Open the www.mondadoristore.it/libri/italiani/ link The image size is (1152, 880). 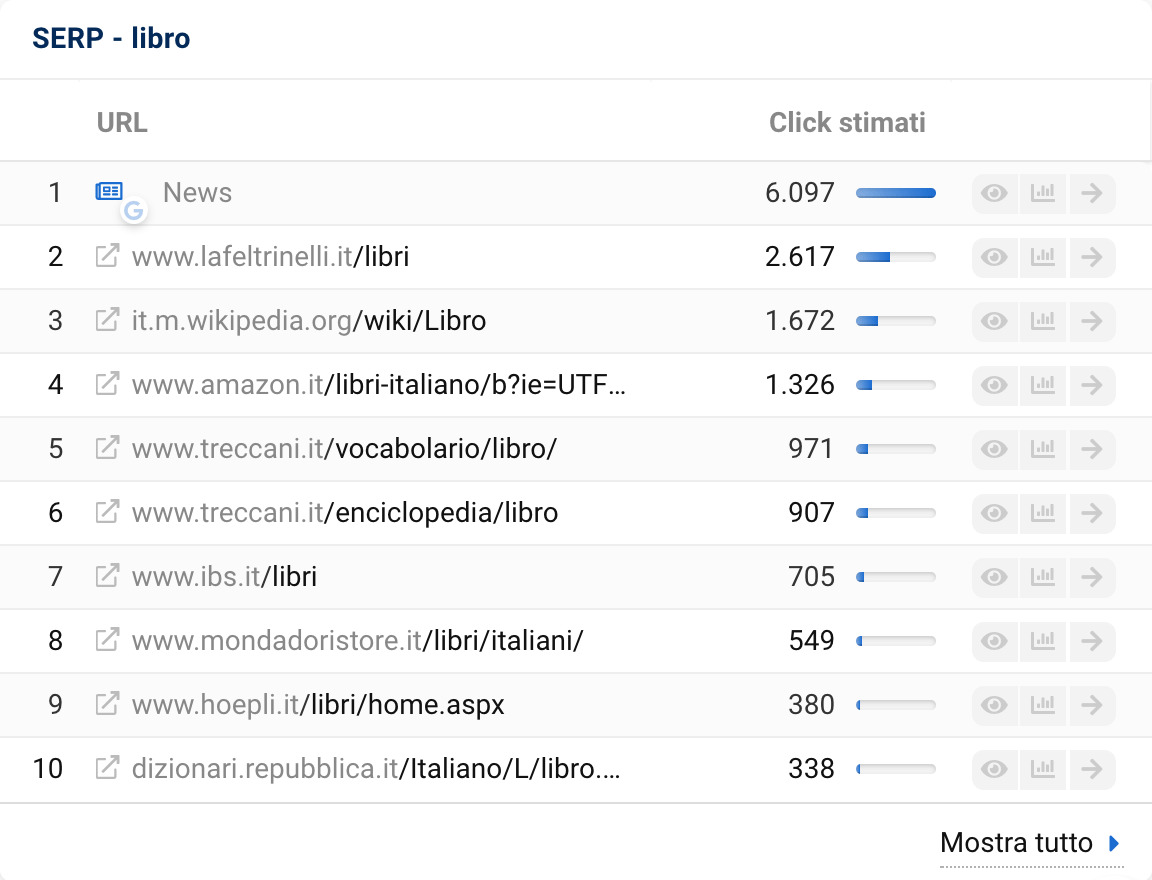357,640
